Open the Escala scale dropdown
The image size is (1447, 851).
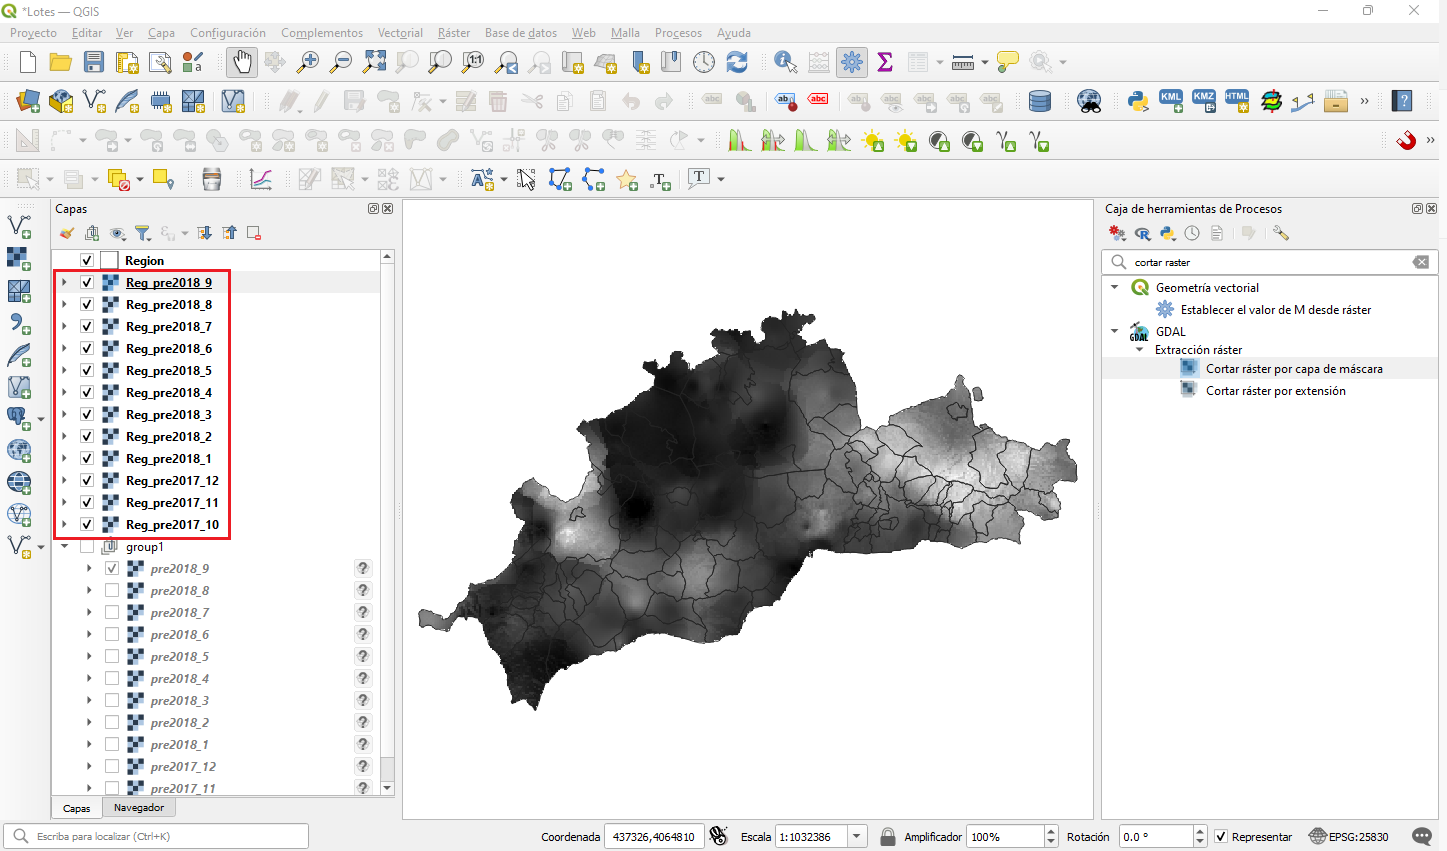(857, 837)
